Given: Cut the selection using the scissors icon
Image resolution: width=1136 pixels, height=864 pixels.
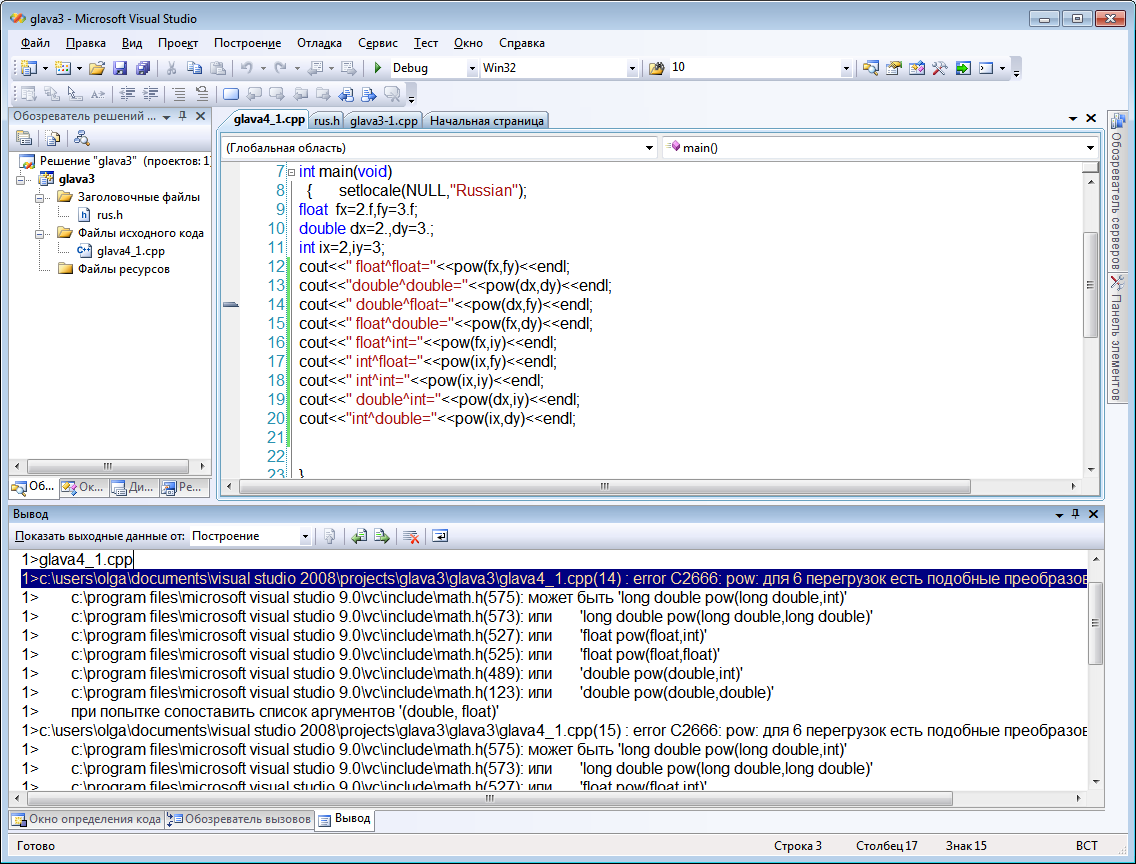Looking at the screenshot, I should pyautogui.click(x=172, y=68).
